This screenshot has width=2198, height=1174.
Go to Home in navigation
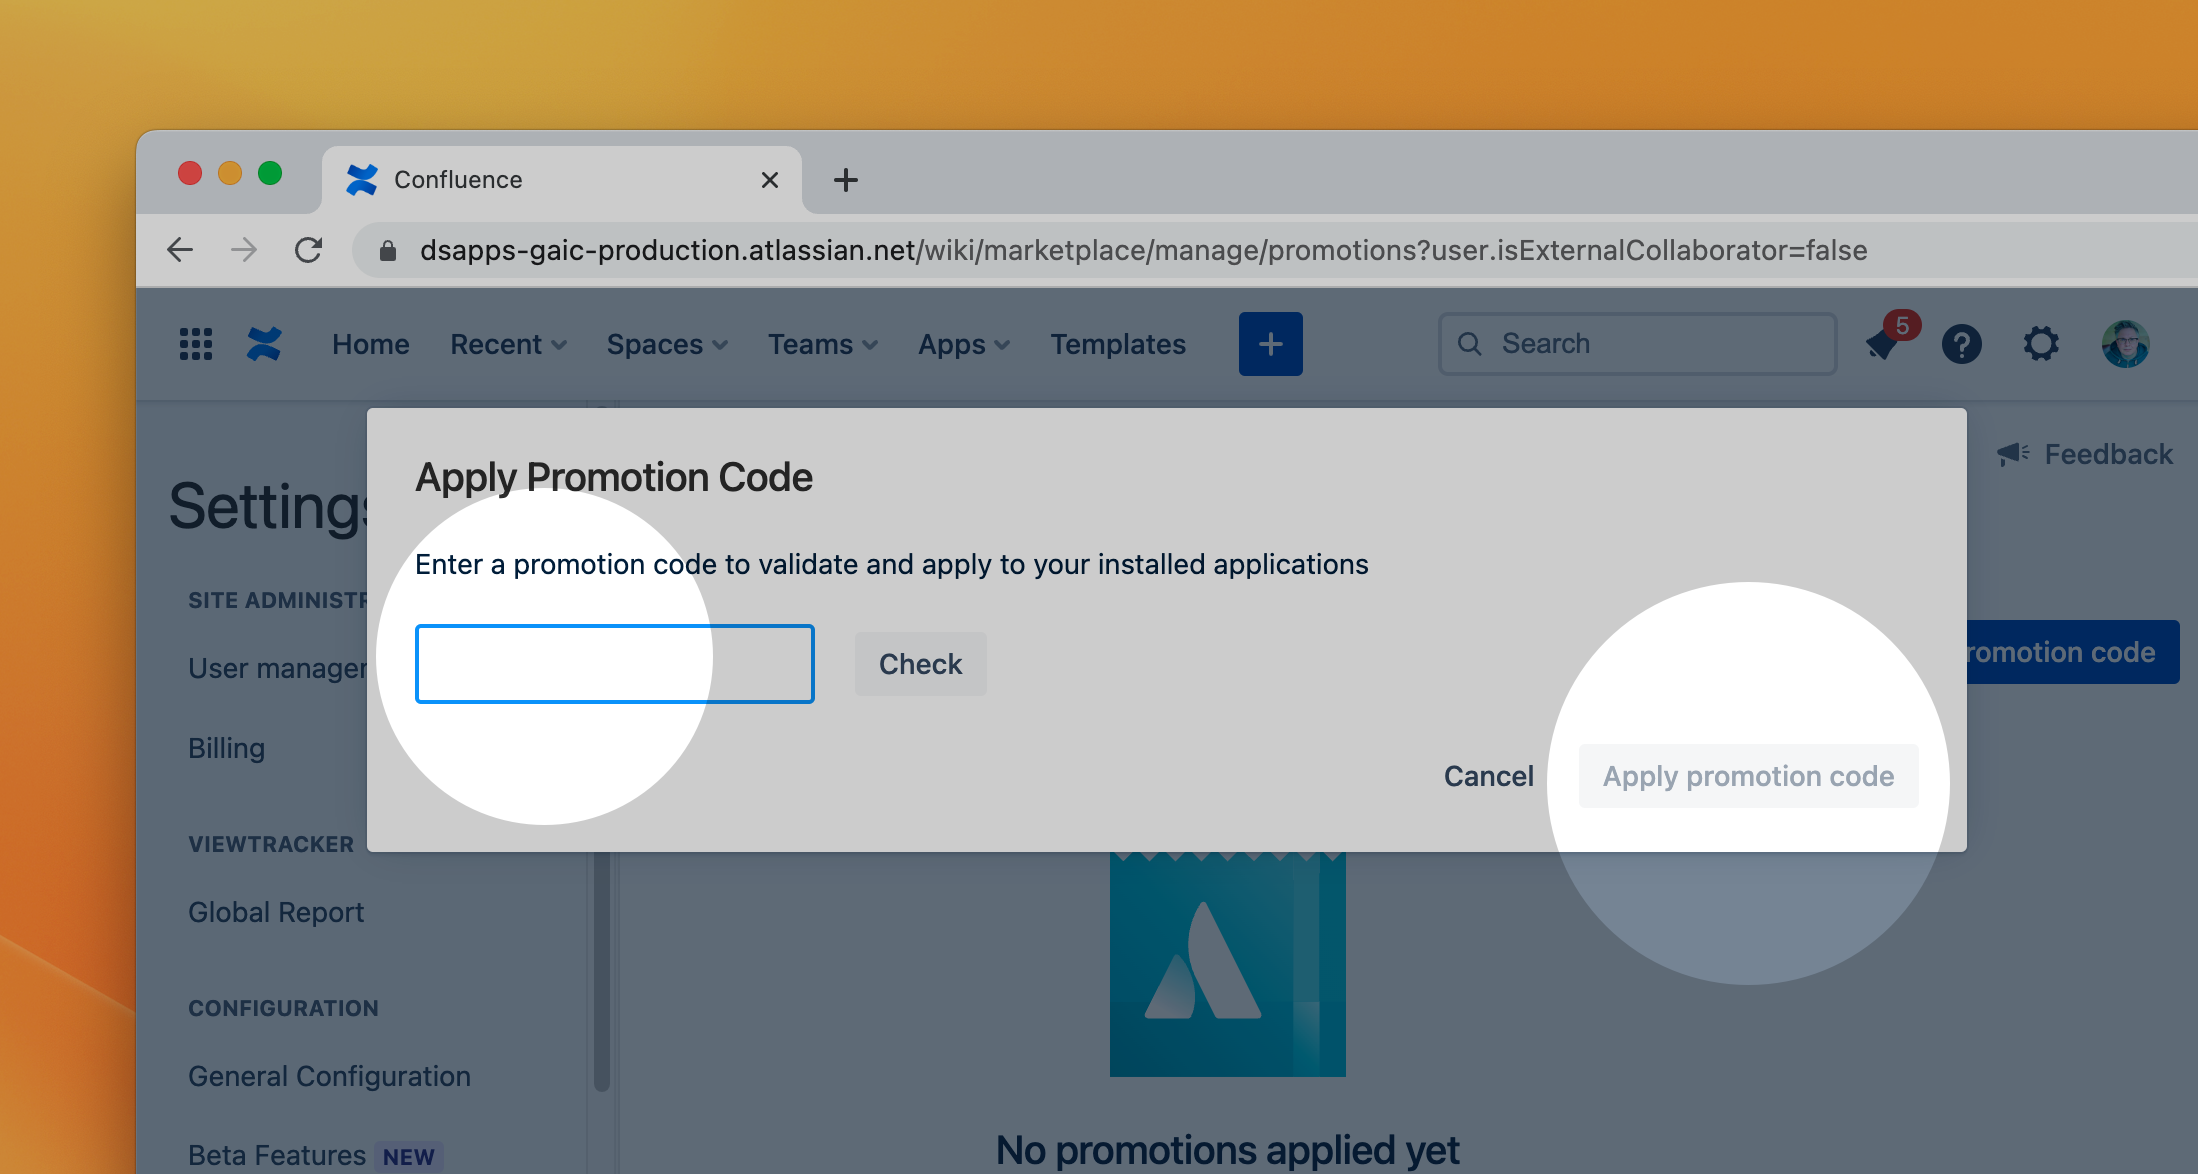point(371,344)
